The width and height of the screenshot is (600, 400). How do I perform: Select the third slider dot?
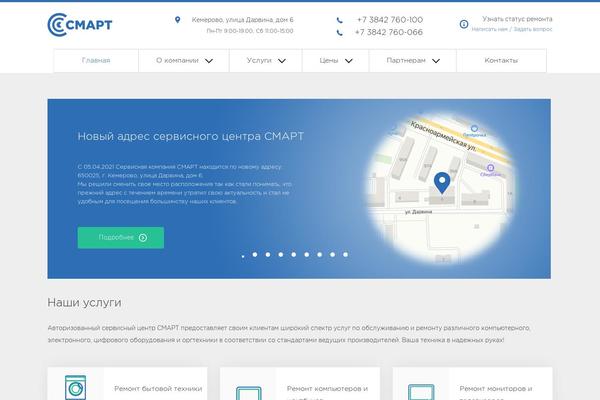pyautogui.click(x=268, y=255)
